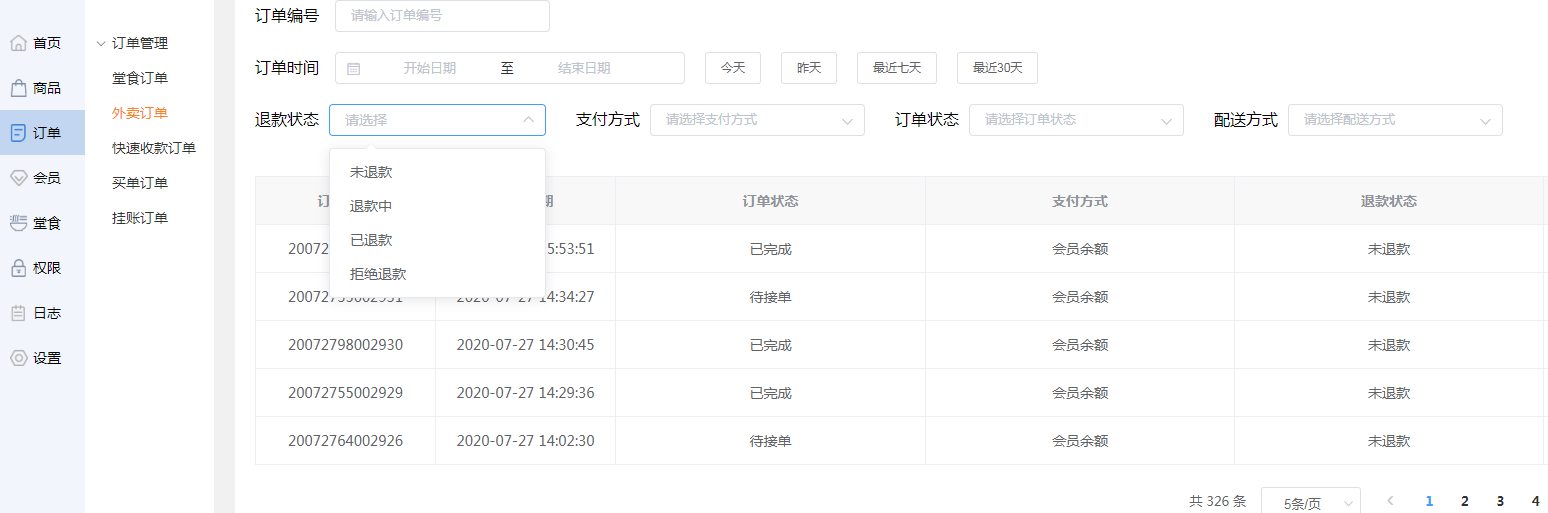This screenshot has height=513, width=1548.
Task: Open the 首页 home icon in sidebar
Action: tap(18, 43)
